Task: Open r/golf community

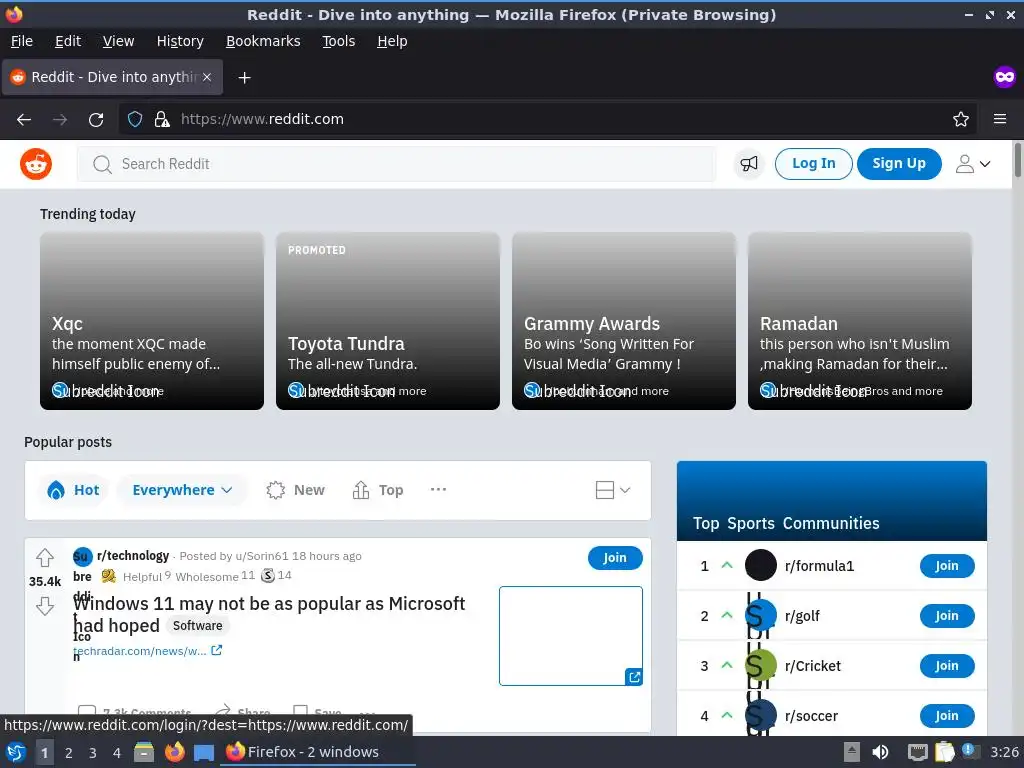Action: (x=802, y=616)
